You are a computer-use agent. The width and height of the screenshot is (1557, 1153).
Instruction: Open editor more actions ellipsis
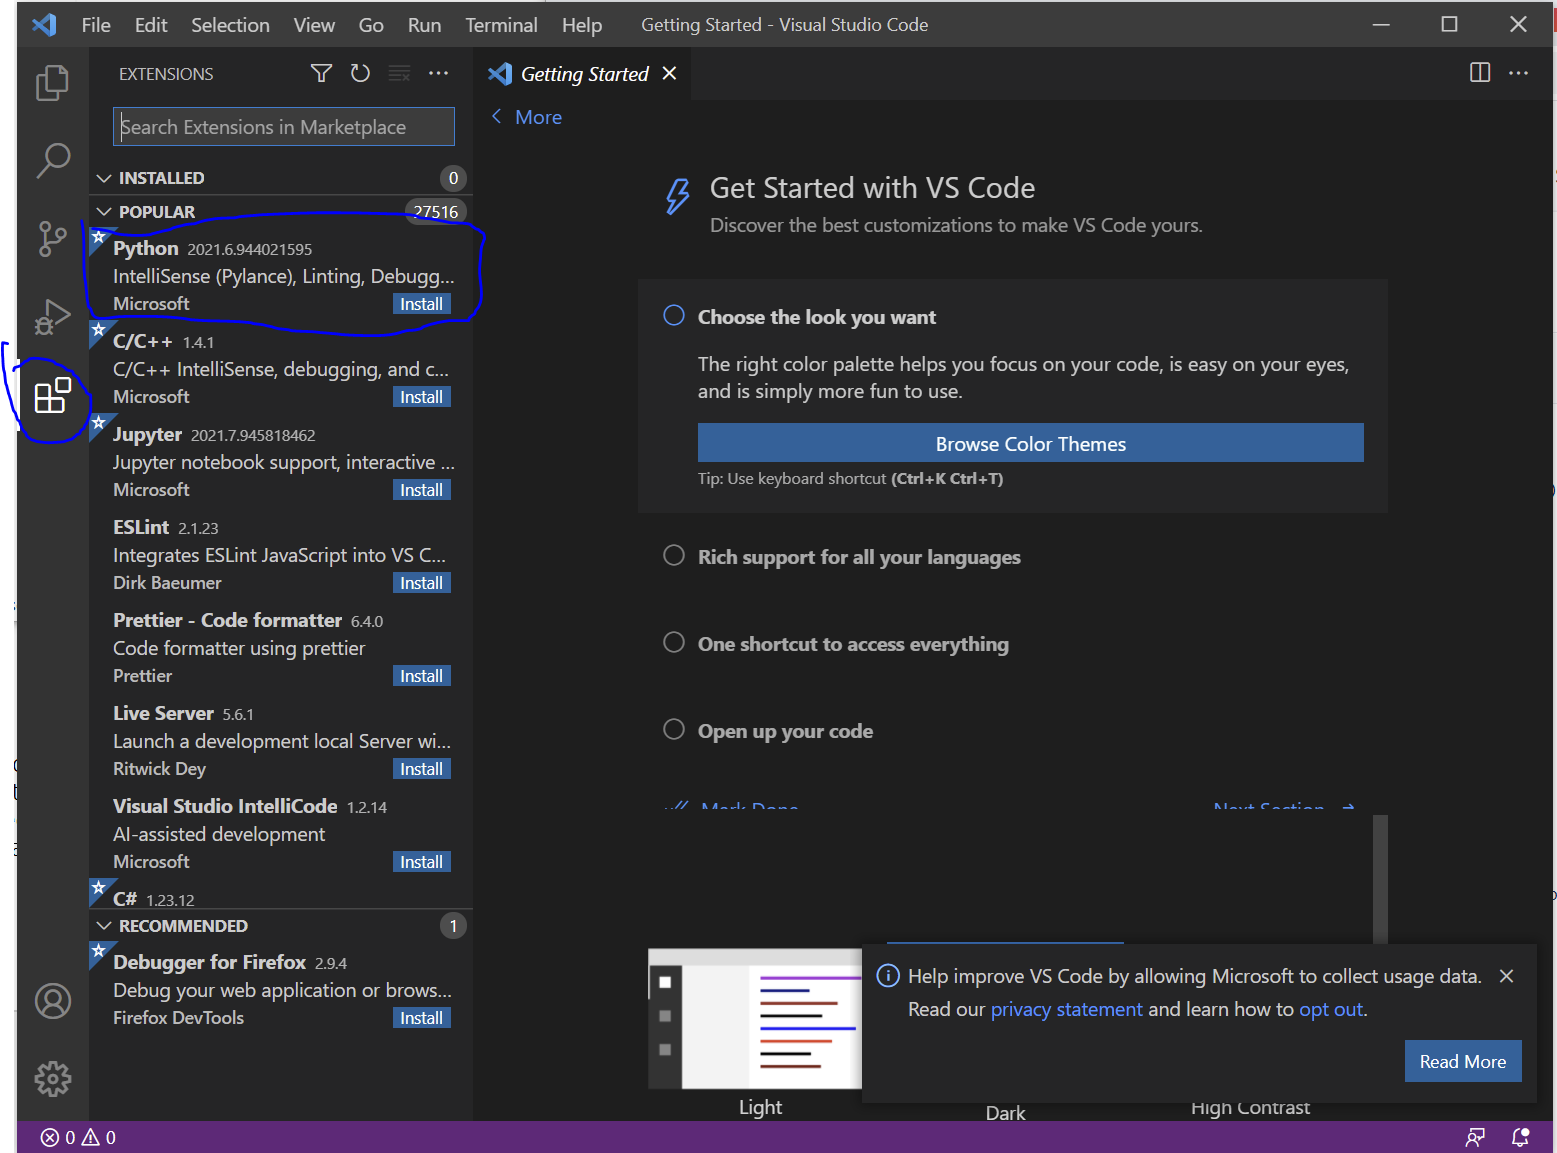click(x=1518, y=72)
